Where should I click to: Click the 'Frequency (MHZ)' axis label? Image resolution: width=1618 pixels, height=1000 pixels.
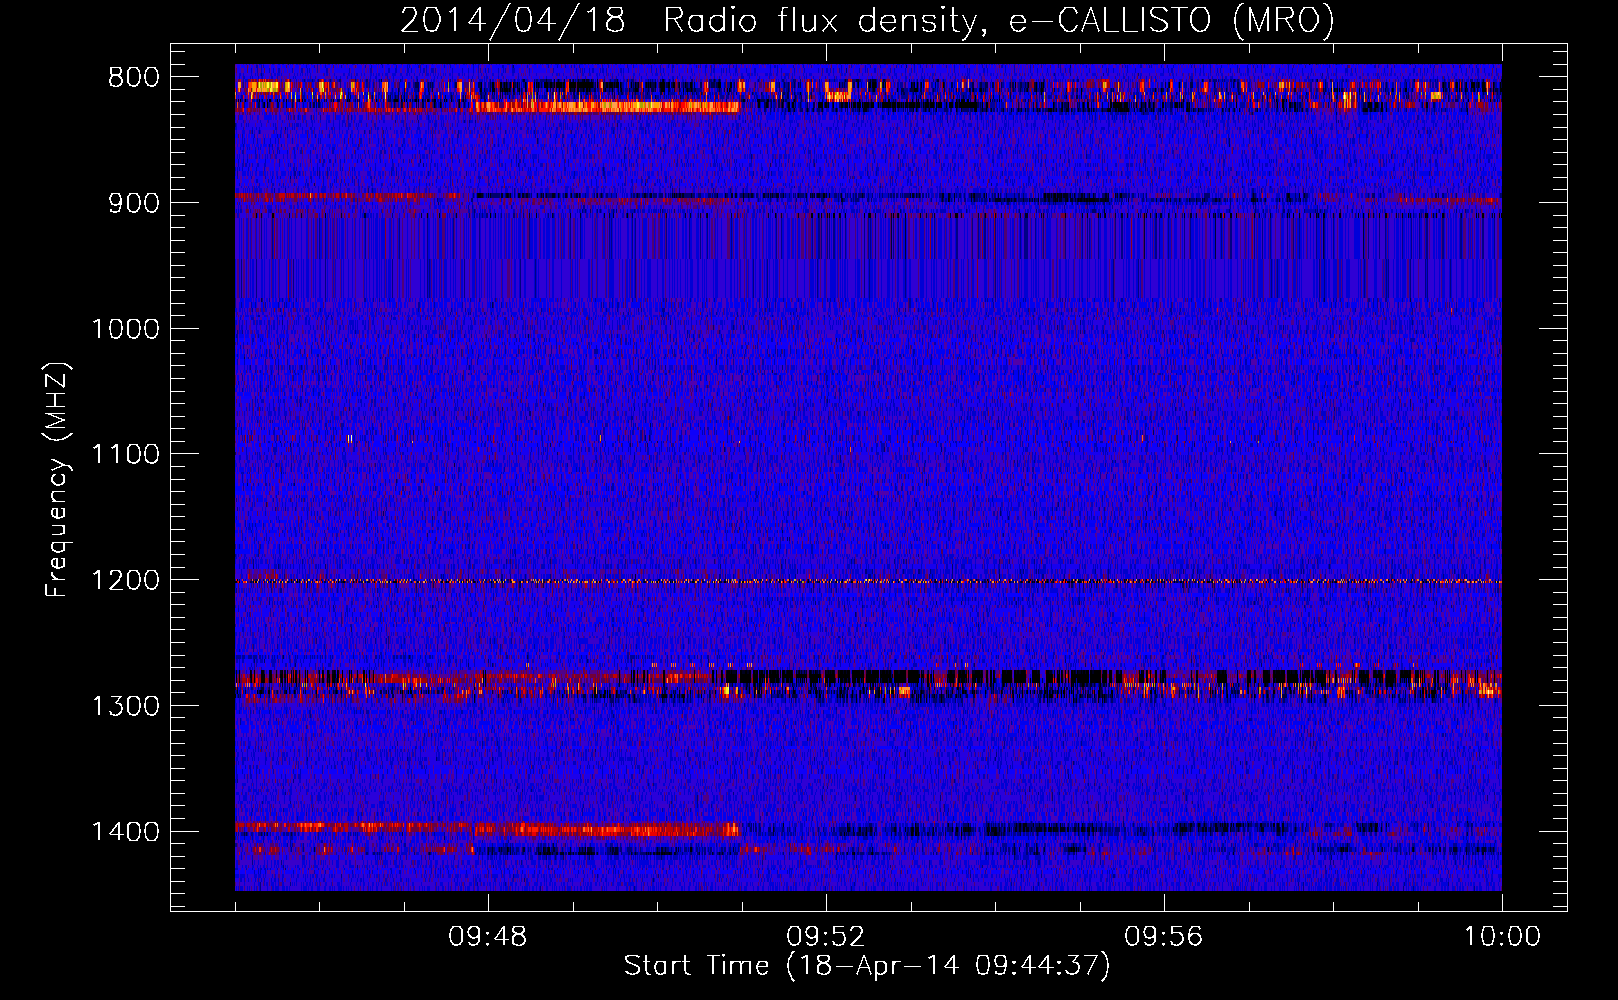(57, 480)
